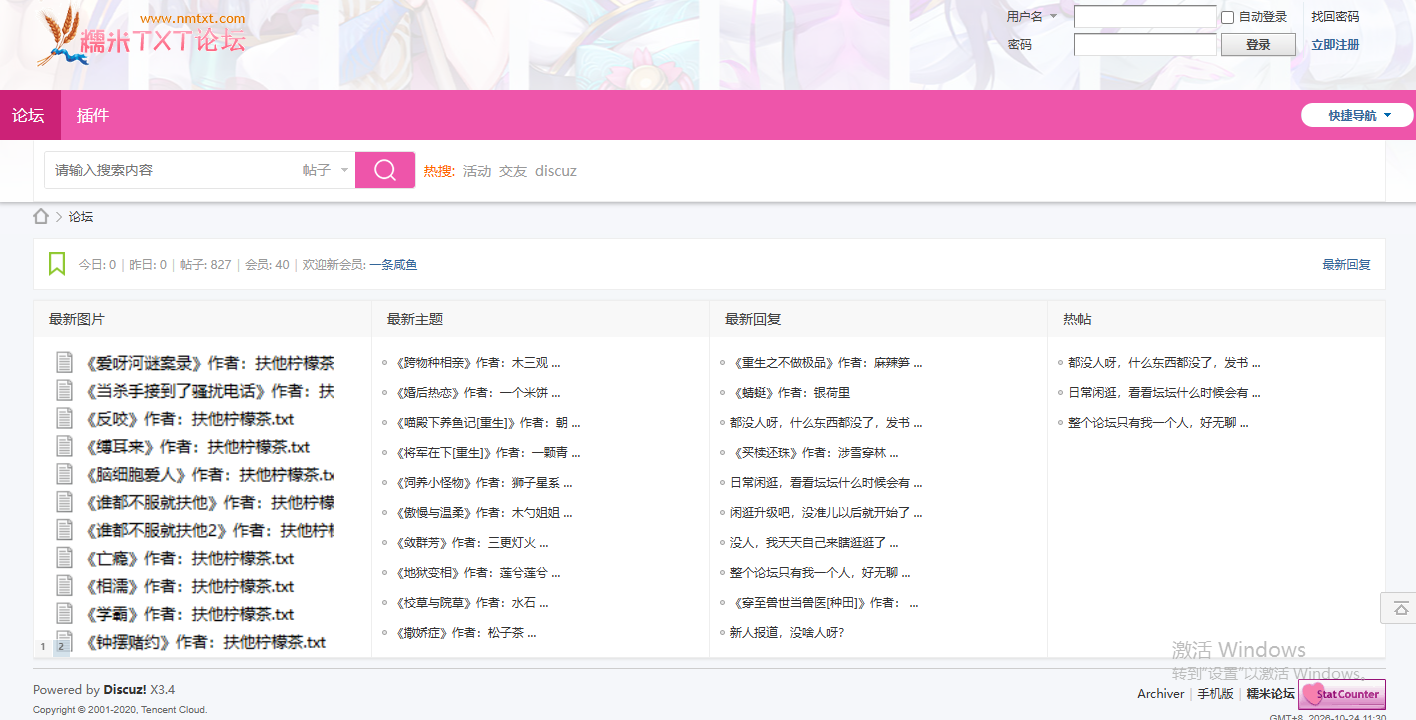Click file icon beside 《相濡》
Image resolution: width=1416 pixels, height=720 pixels.
pos(65,586)
